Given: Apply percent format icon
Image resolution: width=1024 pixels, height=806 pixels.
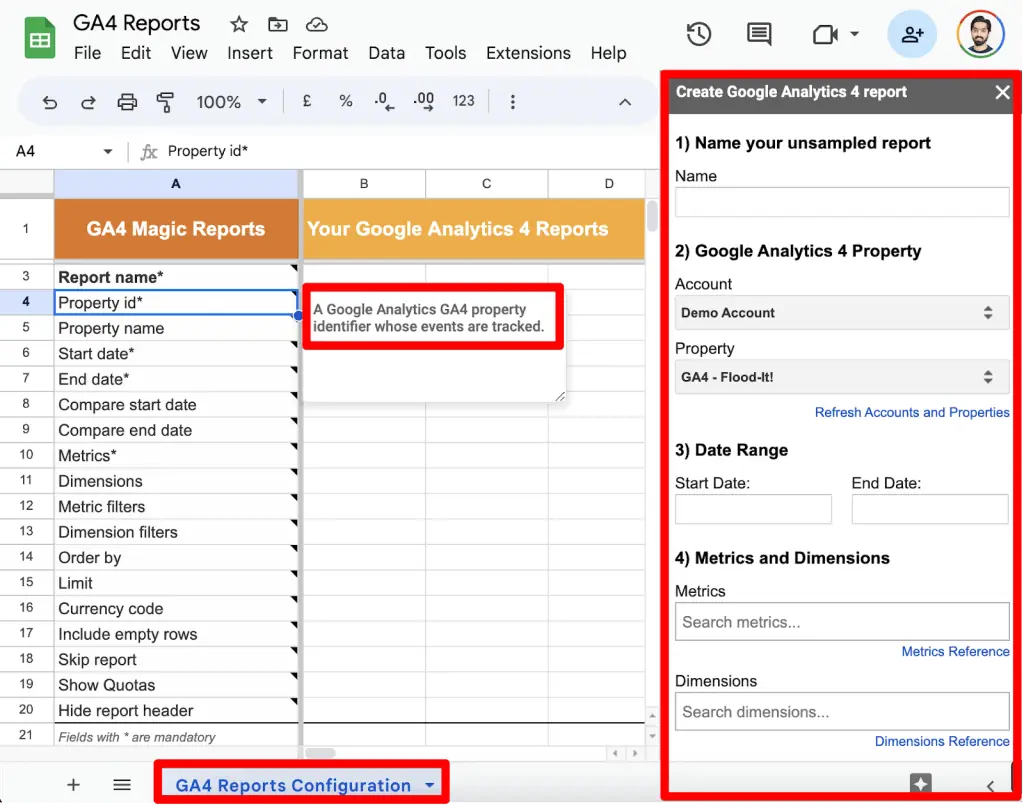Looking at the screenshot, I should (x=345, y=101).
